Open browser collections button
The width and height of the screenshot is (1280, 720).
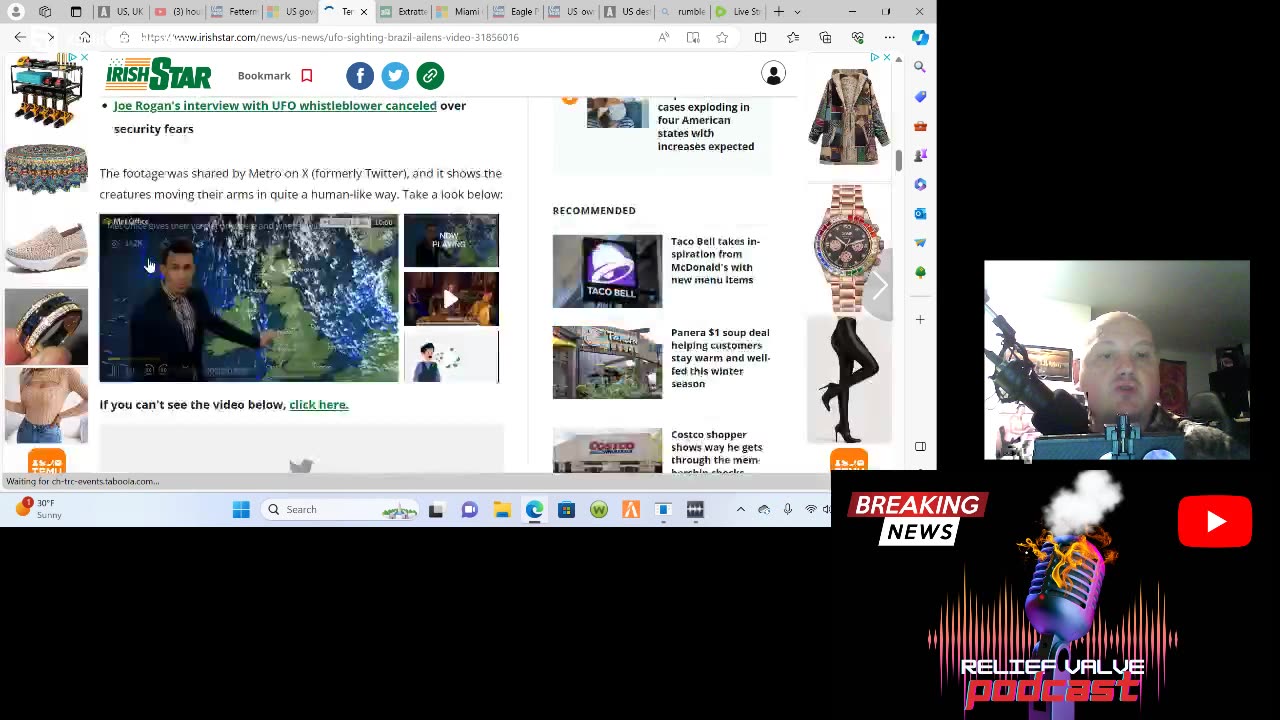(x=825, y=37)
